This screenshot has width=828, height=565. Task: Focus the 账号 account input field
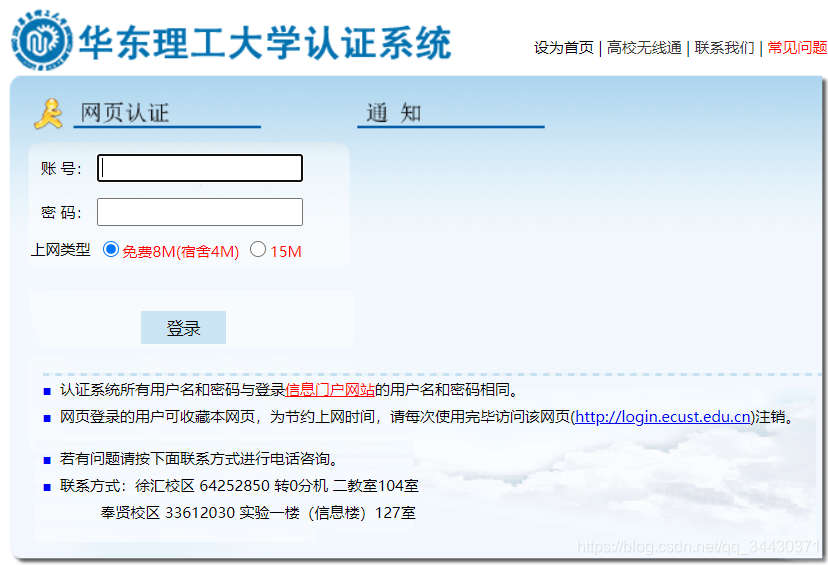200,168
